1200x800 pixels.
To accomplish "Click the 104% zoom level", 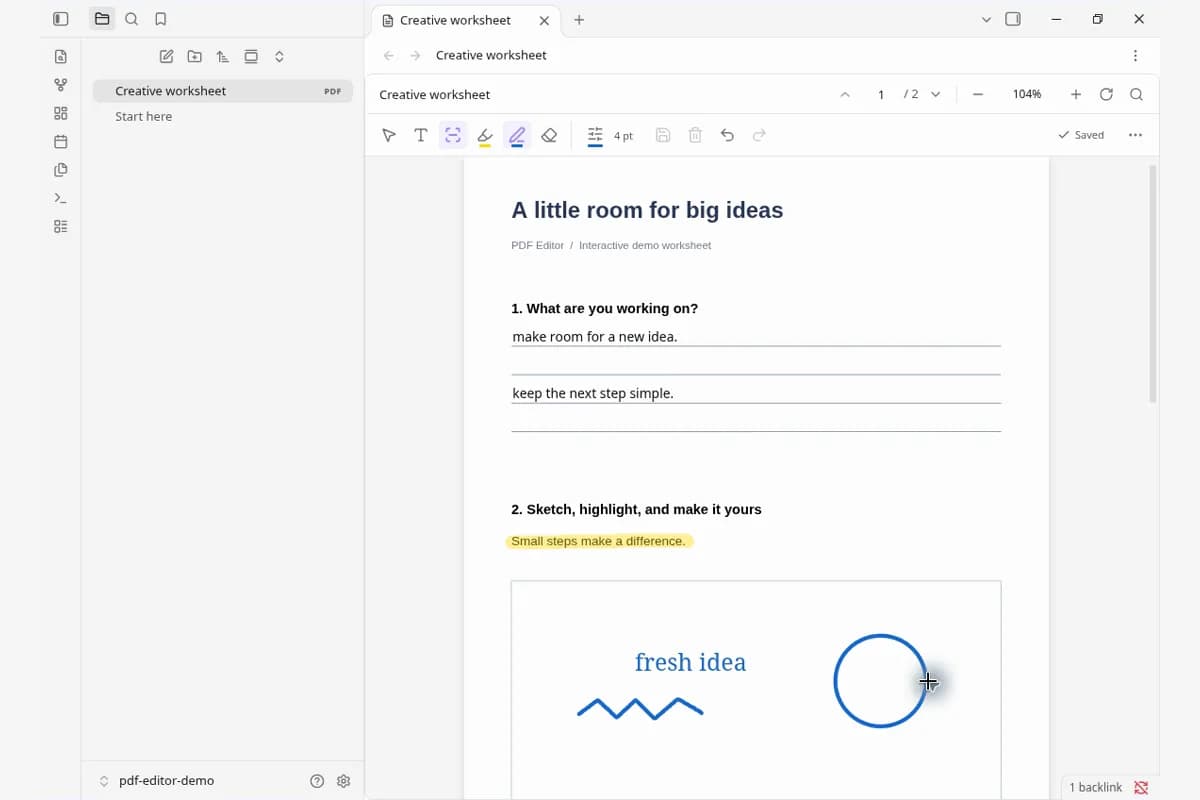I will (x=1027, y=94).
